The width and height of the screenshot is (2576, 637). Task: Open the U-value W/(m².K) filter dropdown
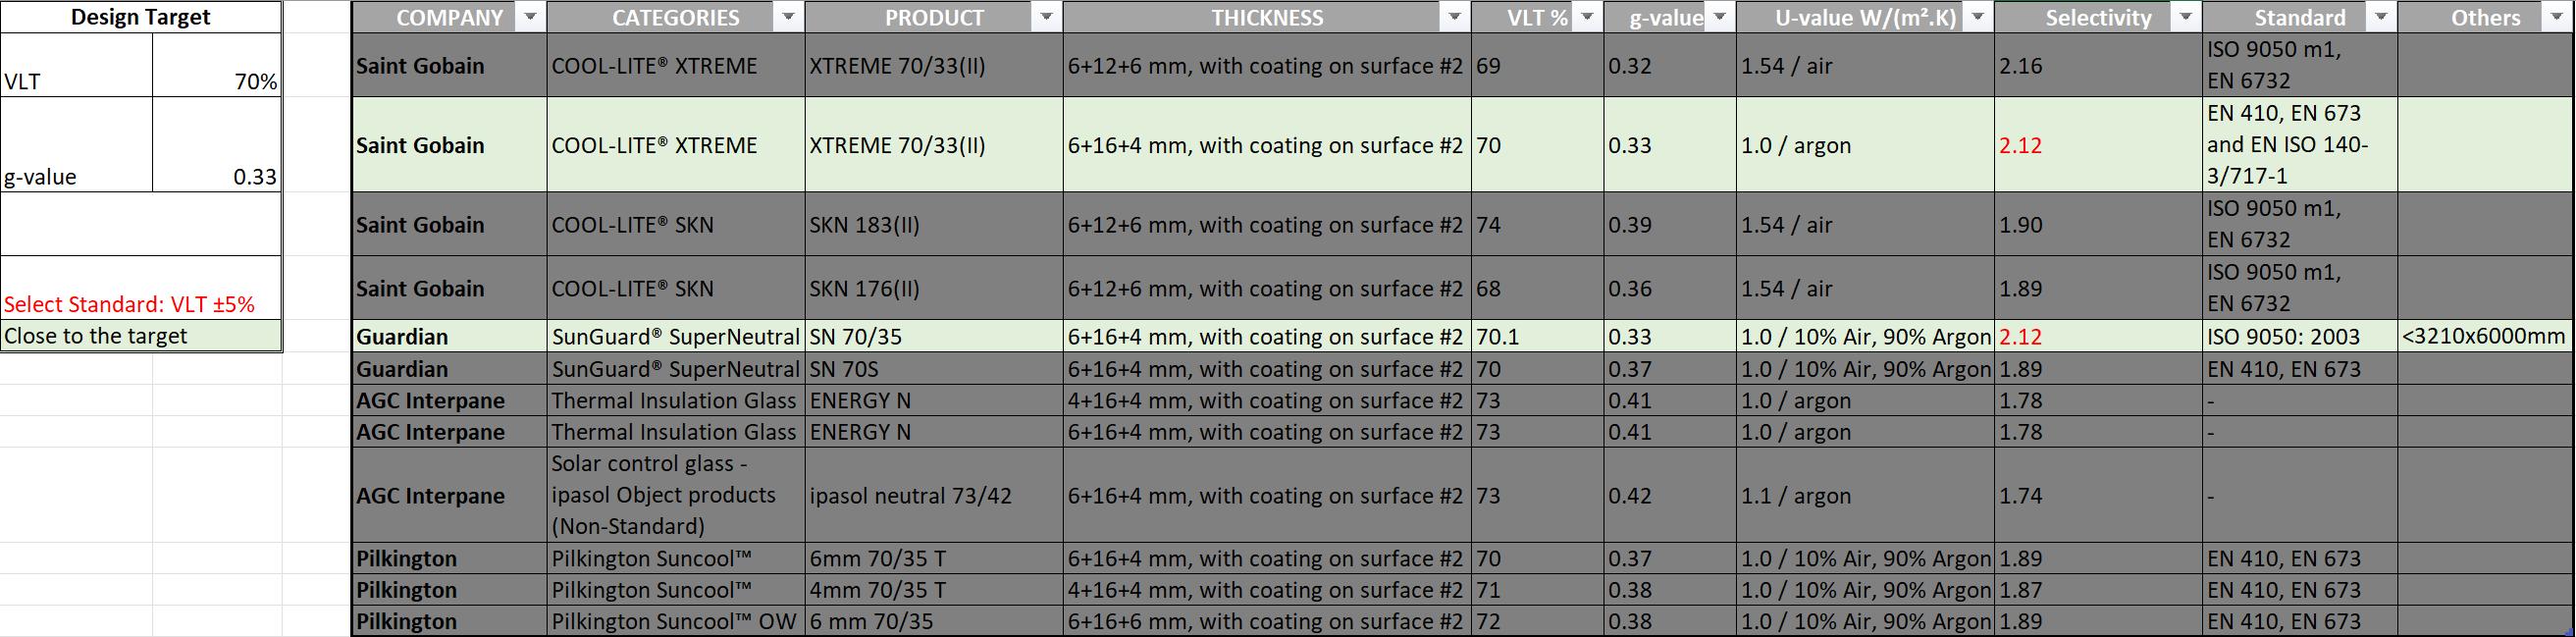(1978, 17)
